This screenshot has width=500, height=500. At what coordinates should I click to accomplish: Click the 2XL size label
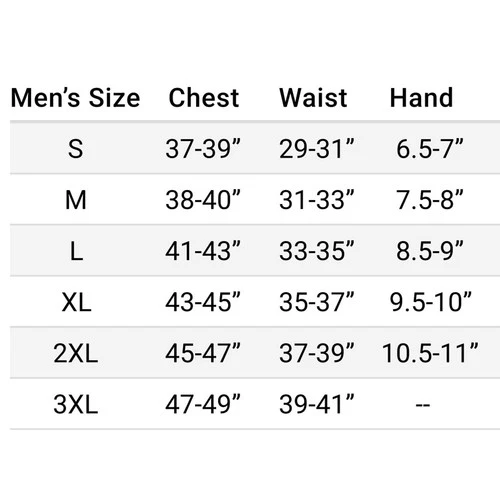click(76, 353)
